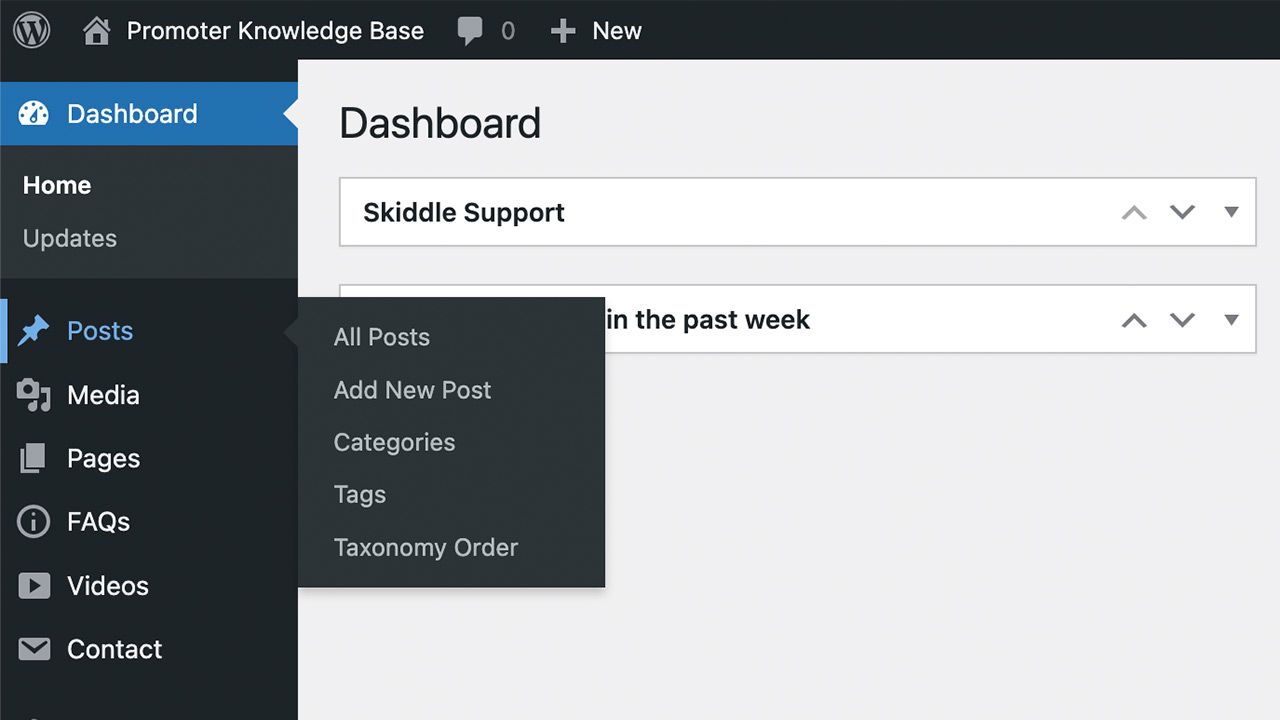Toggle the Skiddle Support panel triangle
The image size is (1280, 720).
[x=1231, y=212]
